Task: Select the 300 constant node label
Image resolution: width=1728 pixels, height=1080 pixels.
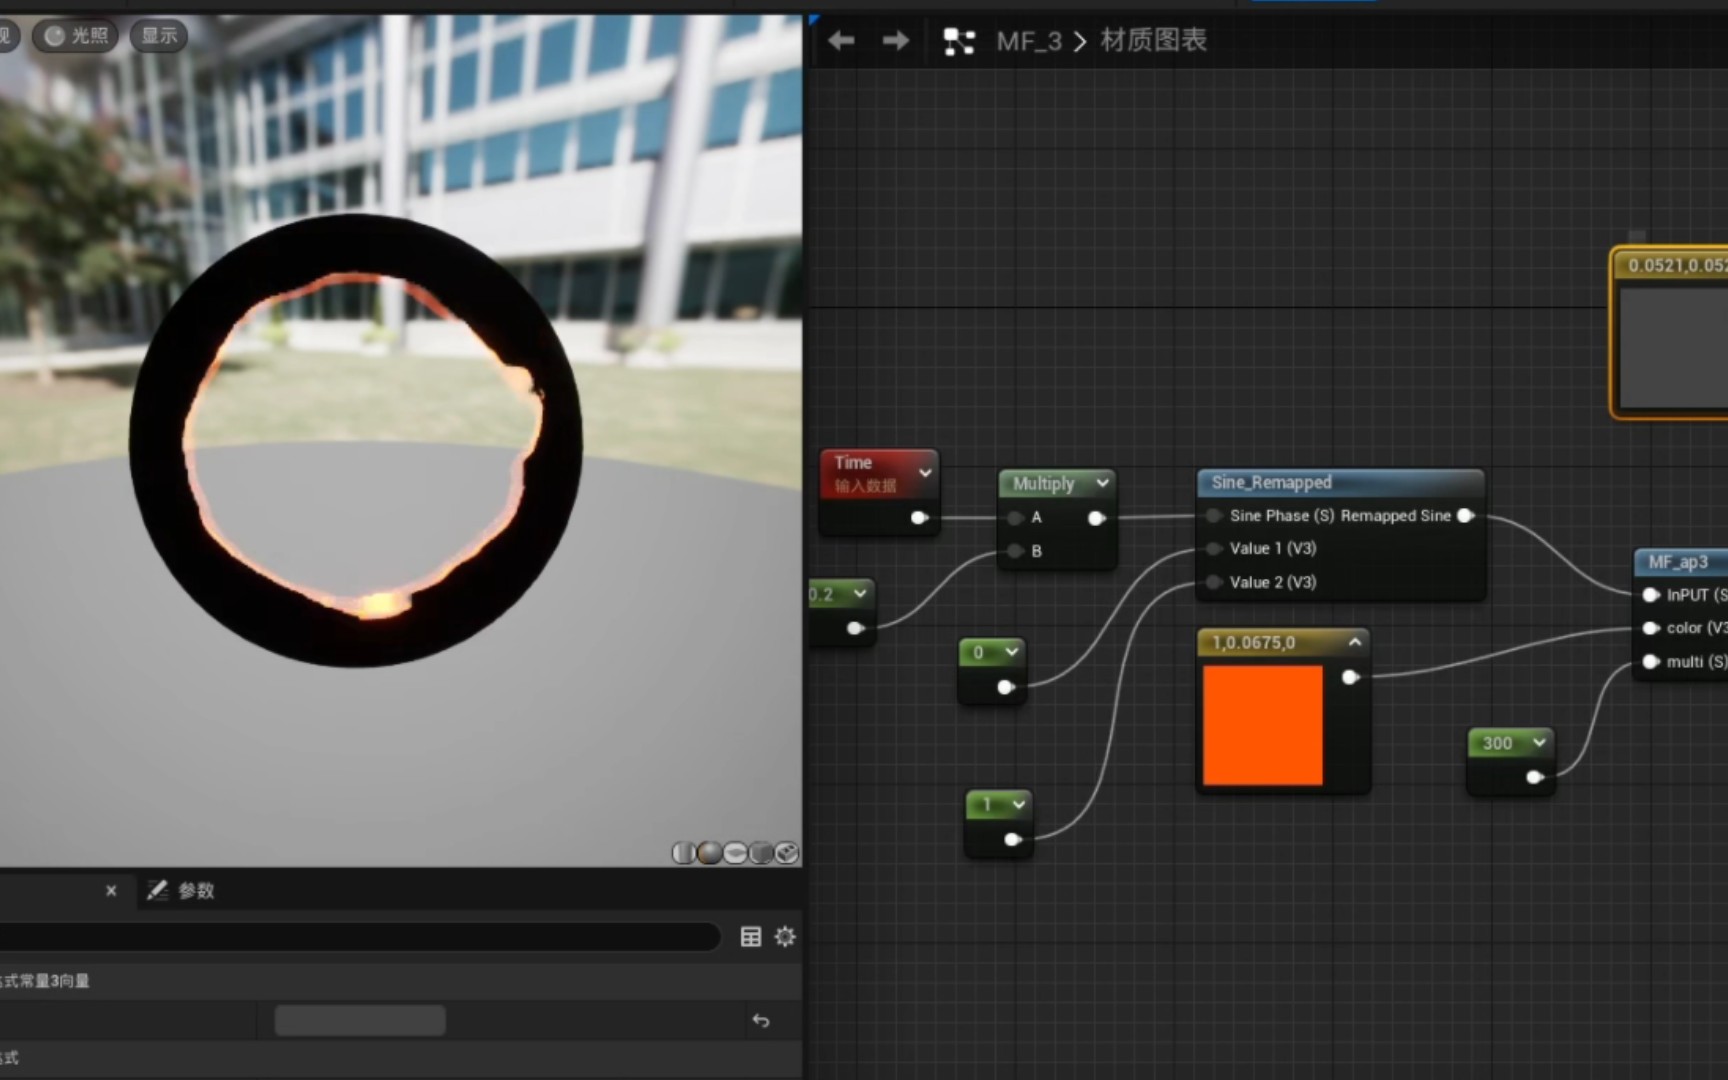Action: pos(1497,743)
